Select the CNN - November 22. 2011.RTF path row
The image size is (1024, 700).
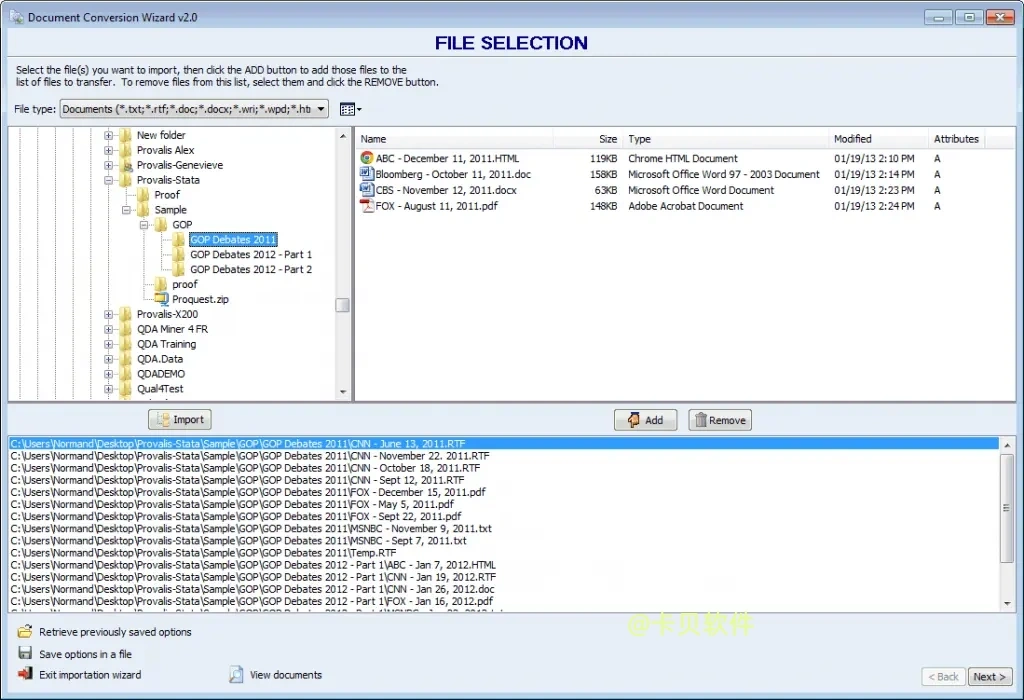click(x=504, y=456)
